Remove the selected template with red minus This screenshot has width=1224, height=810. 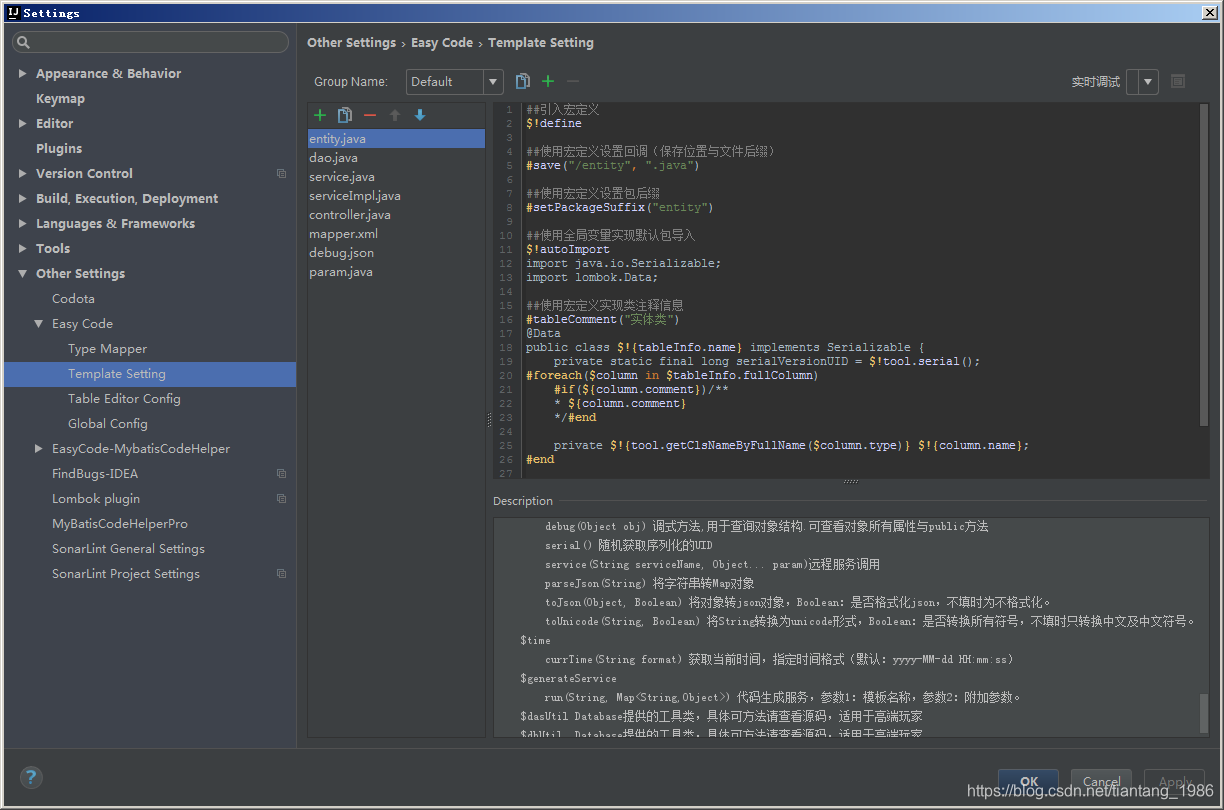click(x=370, y=115)
